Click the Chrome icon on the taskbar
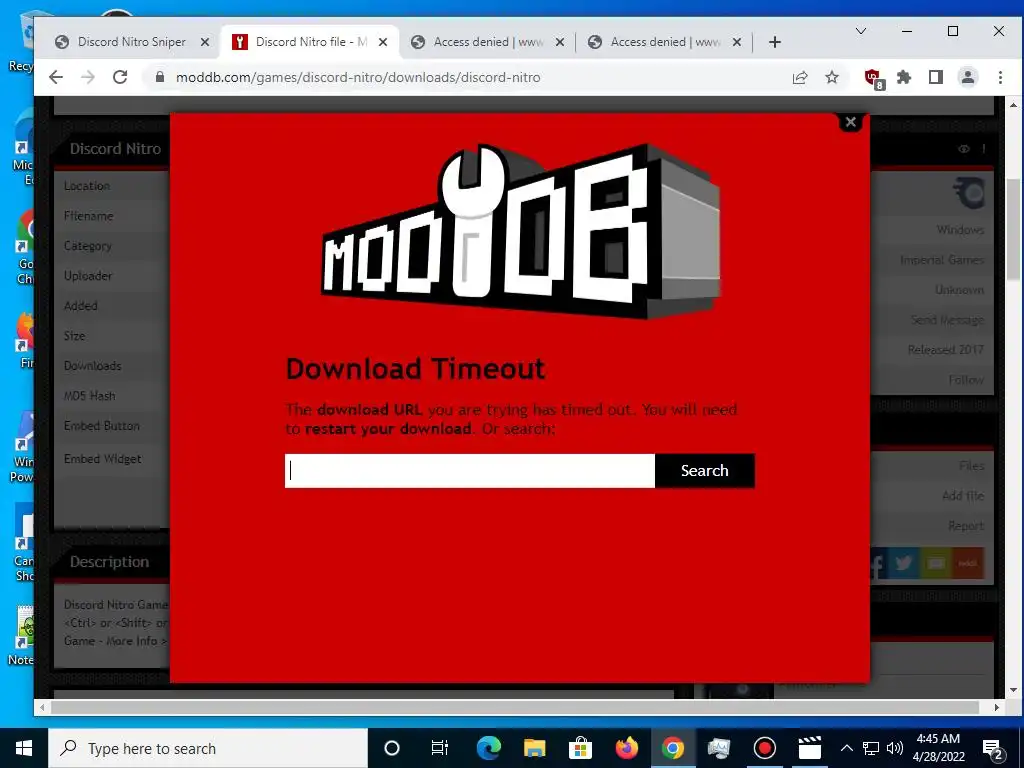 pyautogui.click(x=673, y=748)
